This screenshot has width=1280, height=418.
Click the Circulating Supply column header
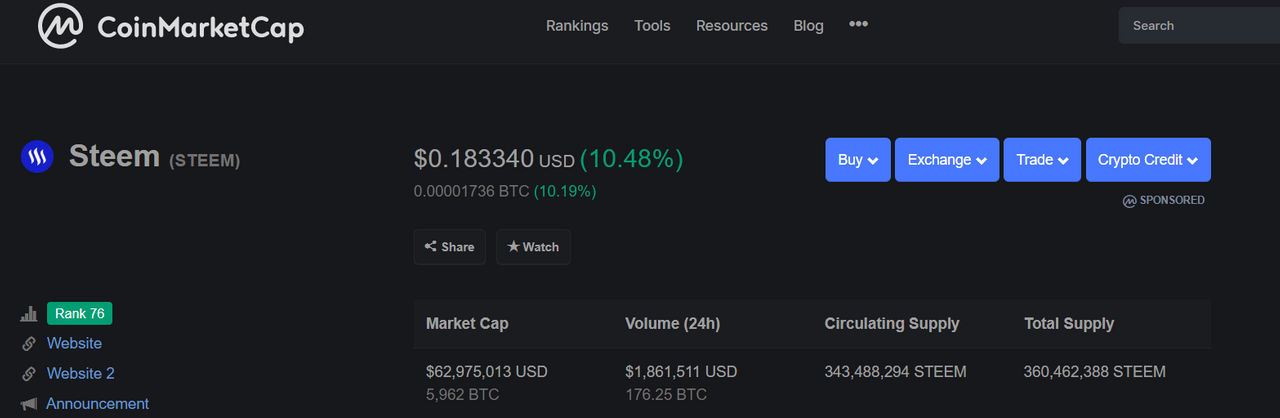coord(892,324)
